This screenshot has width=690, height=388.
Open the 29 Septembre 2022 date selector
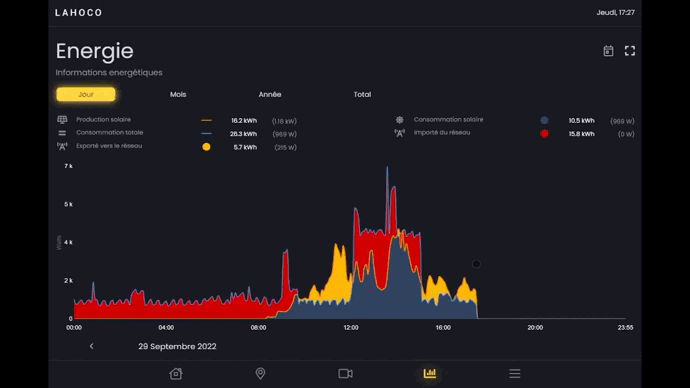(x=177, y=346)
